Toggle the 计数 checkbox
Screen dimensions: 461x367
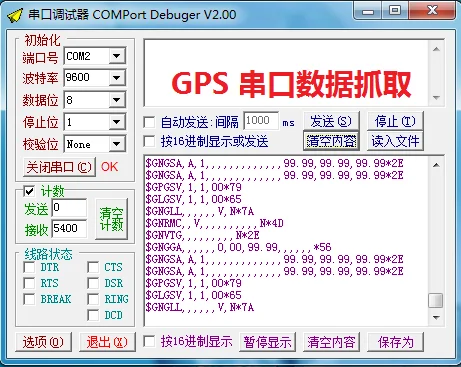click(x=29, y=191)
